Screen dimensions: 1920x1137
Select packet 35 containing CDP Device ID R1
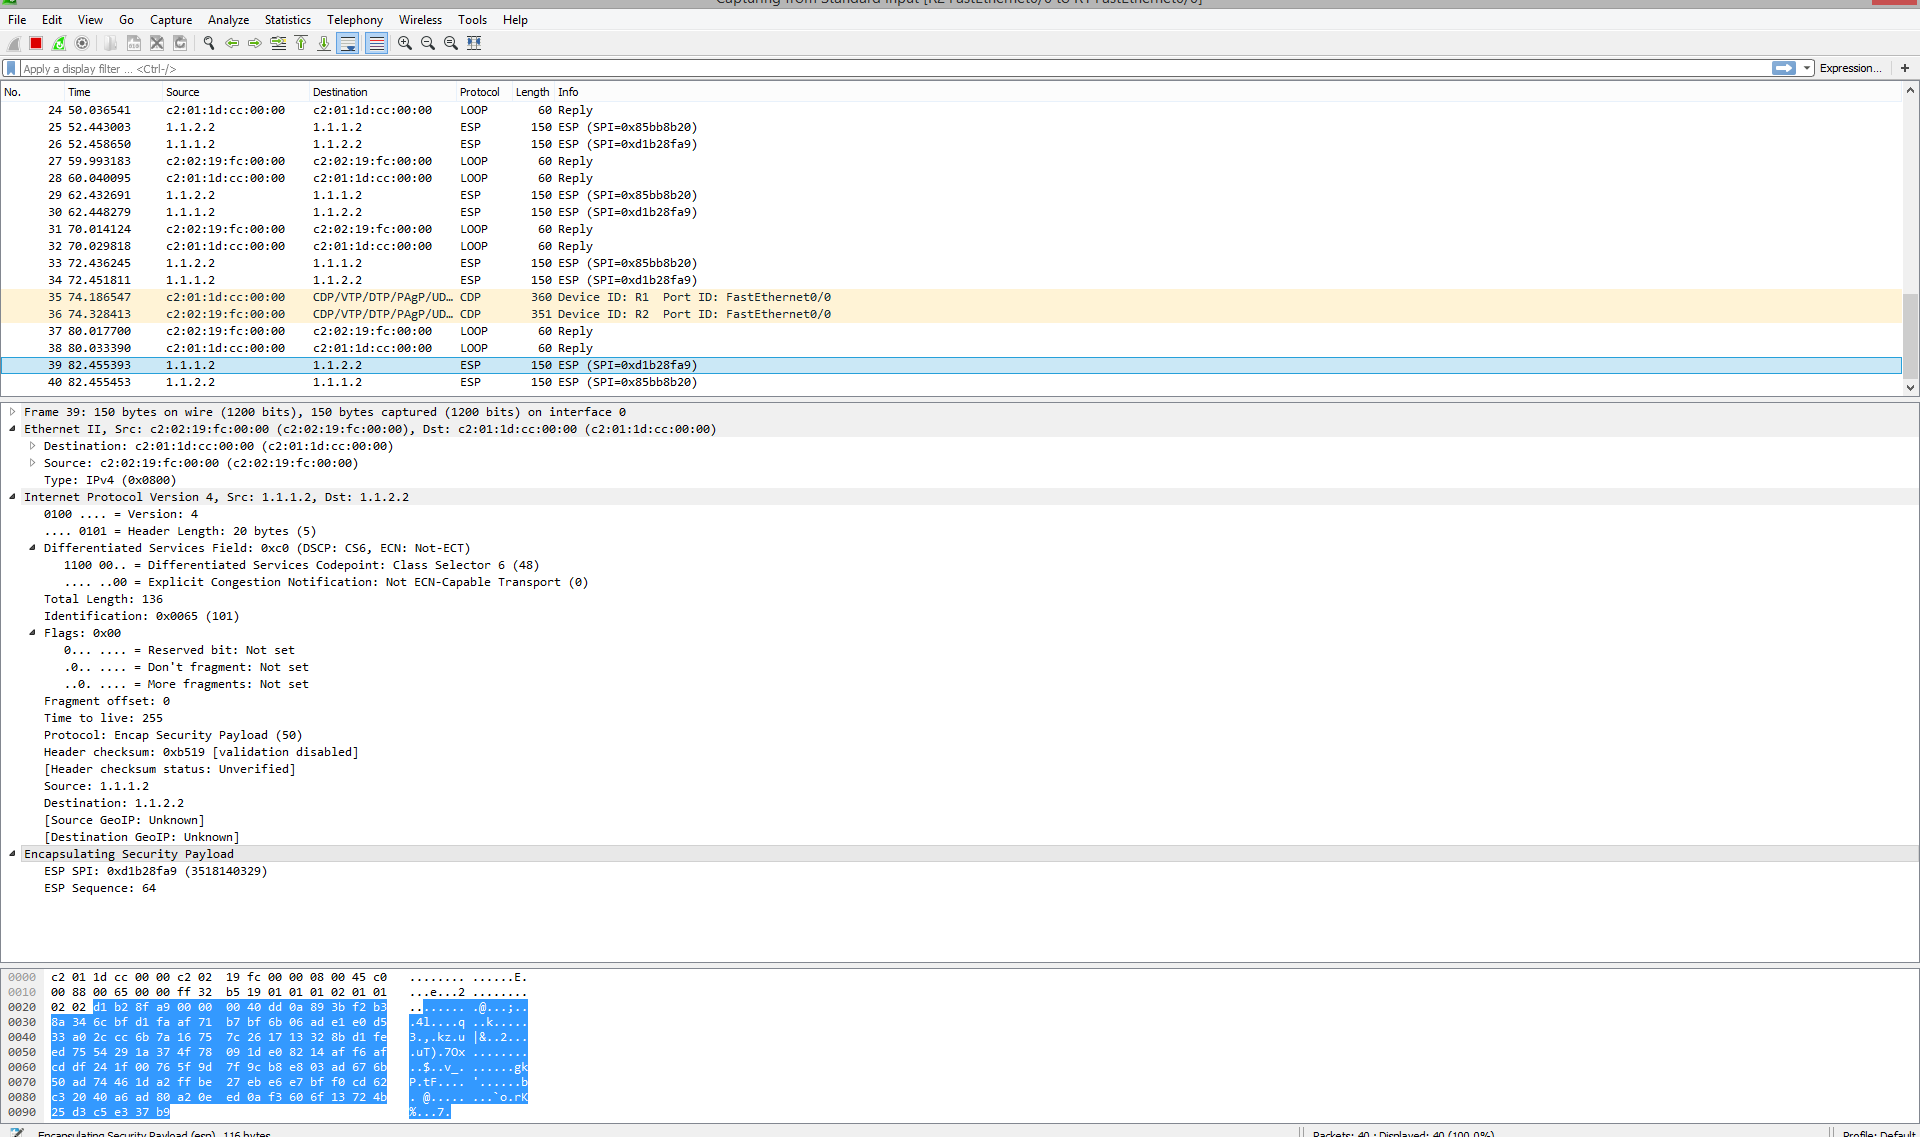(x=400, y=297)
